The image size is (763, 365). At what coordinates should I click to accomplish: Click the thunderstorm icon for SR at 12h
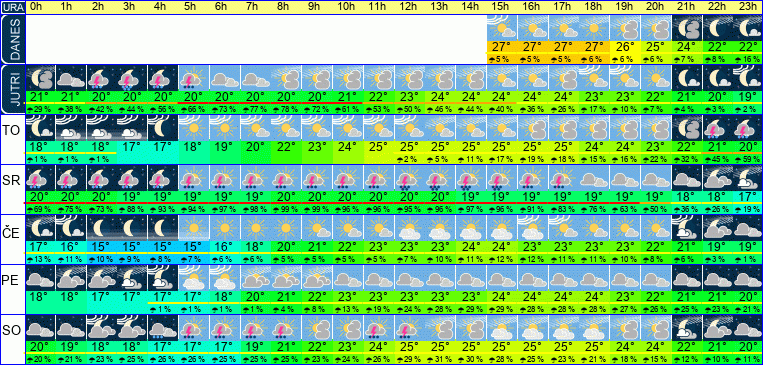point(409,178)
